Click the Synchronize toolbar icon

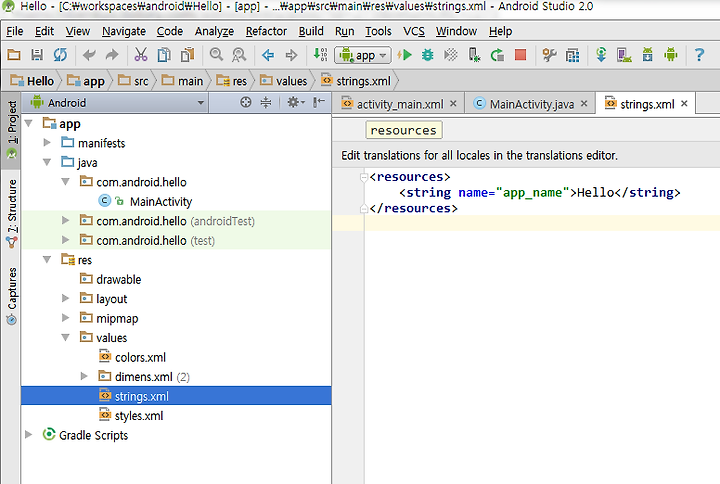coord(60,55)
